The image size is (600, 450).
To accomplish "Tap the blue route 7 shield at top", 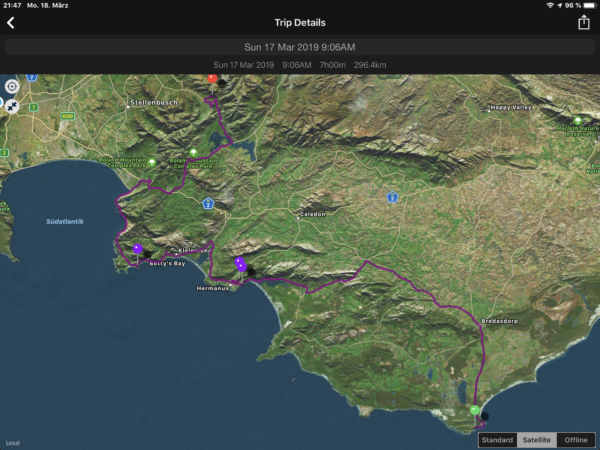I will [x=32, y=77].
